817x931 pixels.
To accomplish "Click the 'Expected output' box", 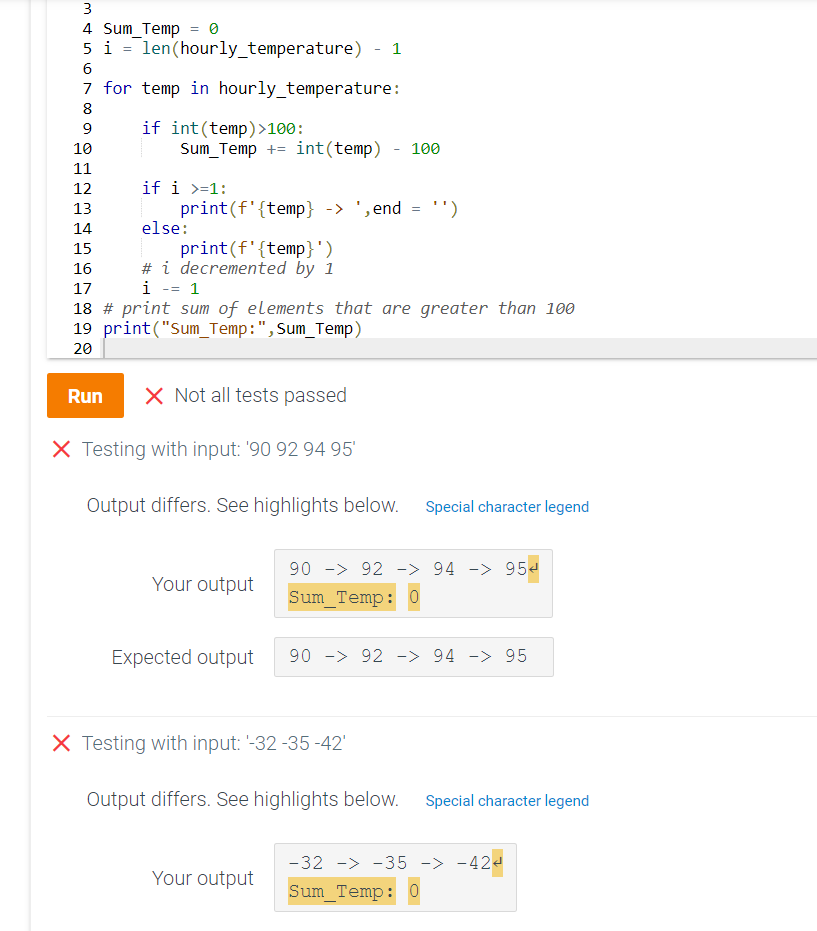I will (x=413, y=656).
